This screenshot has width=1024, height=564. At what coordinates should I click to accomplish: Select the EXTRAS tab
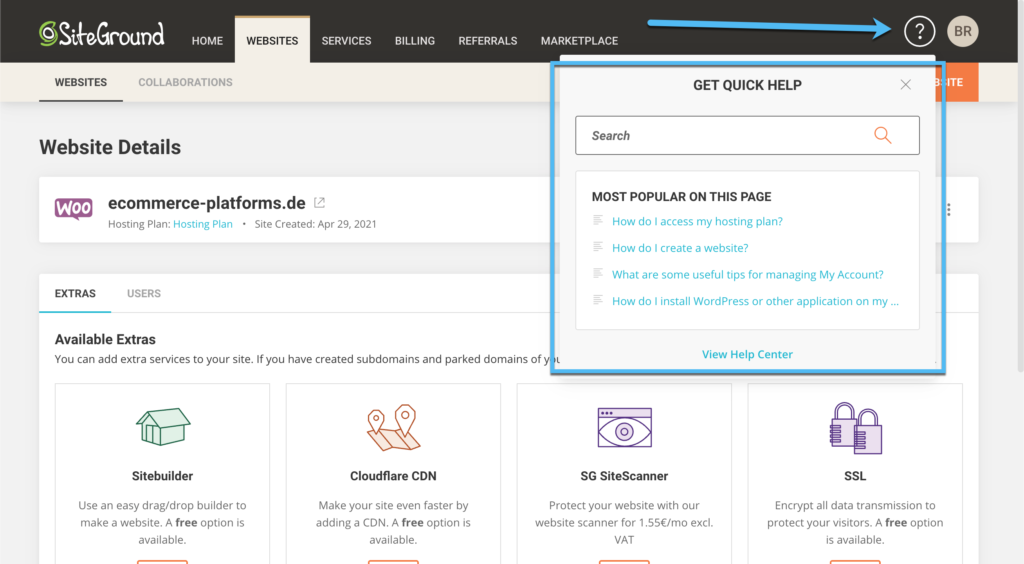point(75,294)
